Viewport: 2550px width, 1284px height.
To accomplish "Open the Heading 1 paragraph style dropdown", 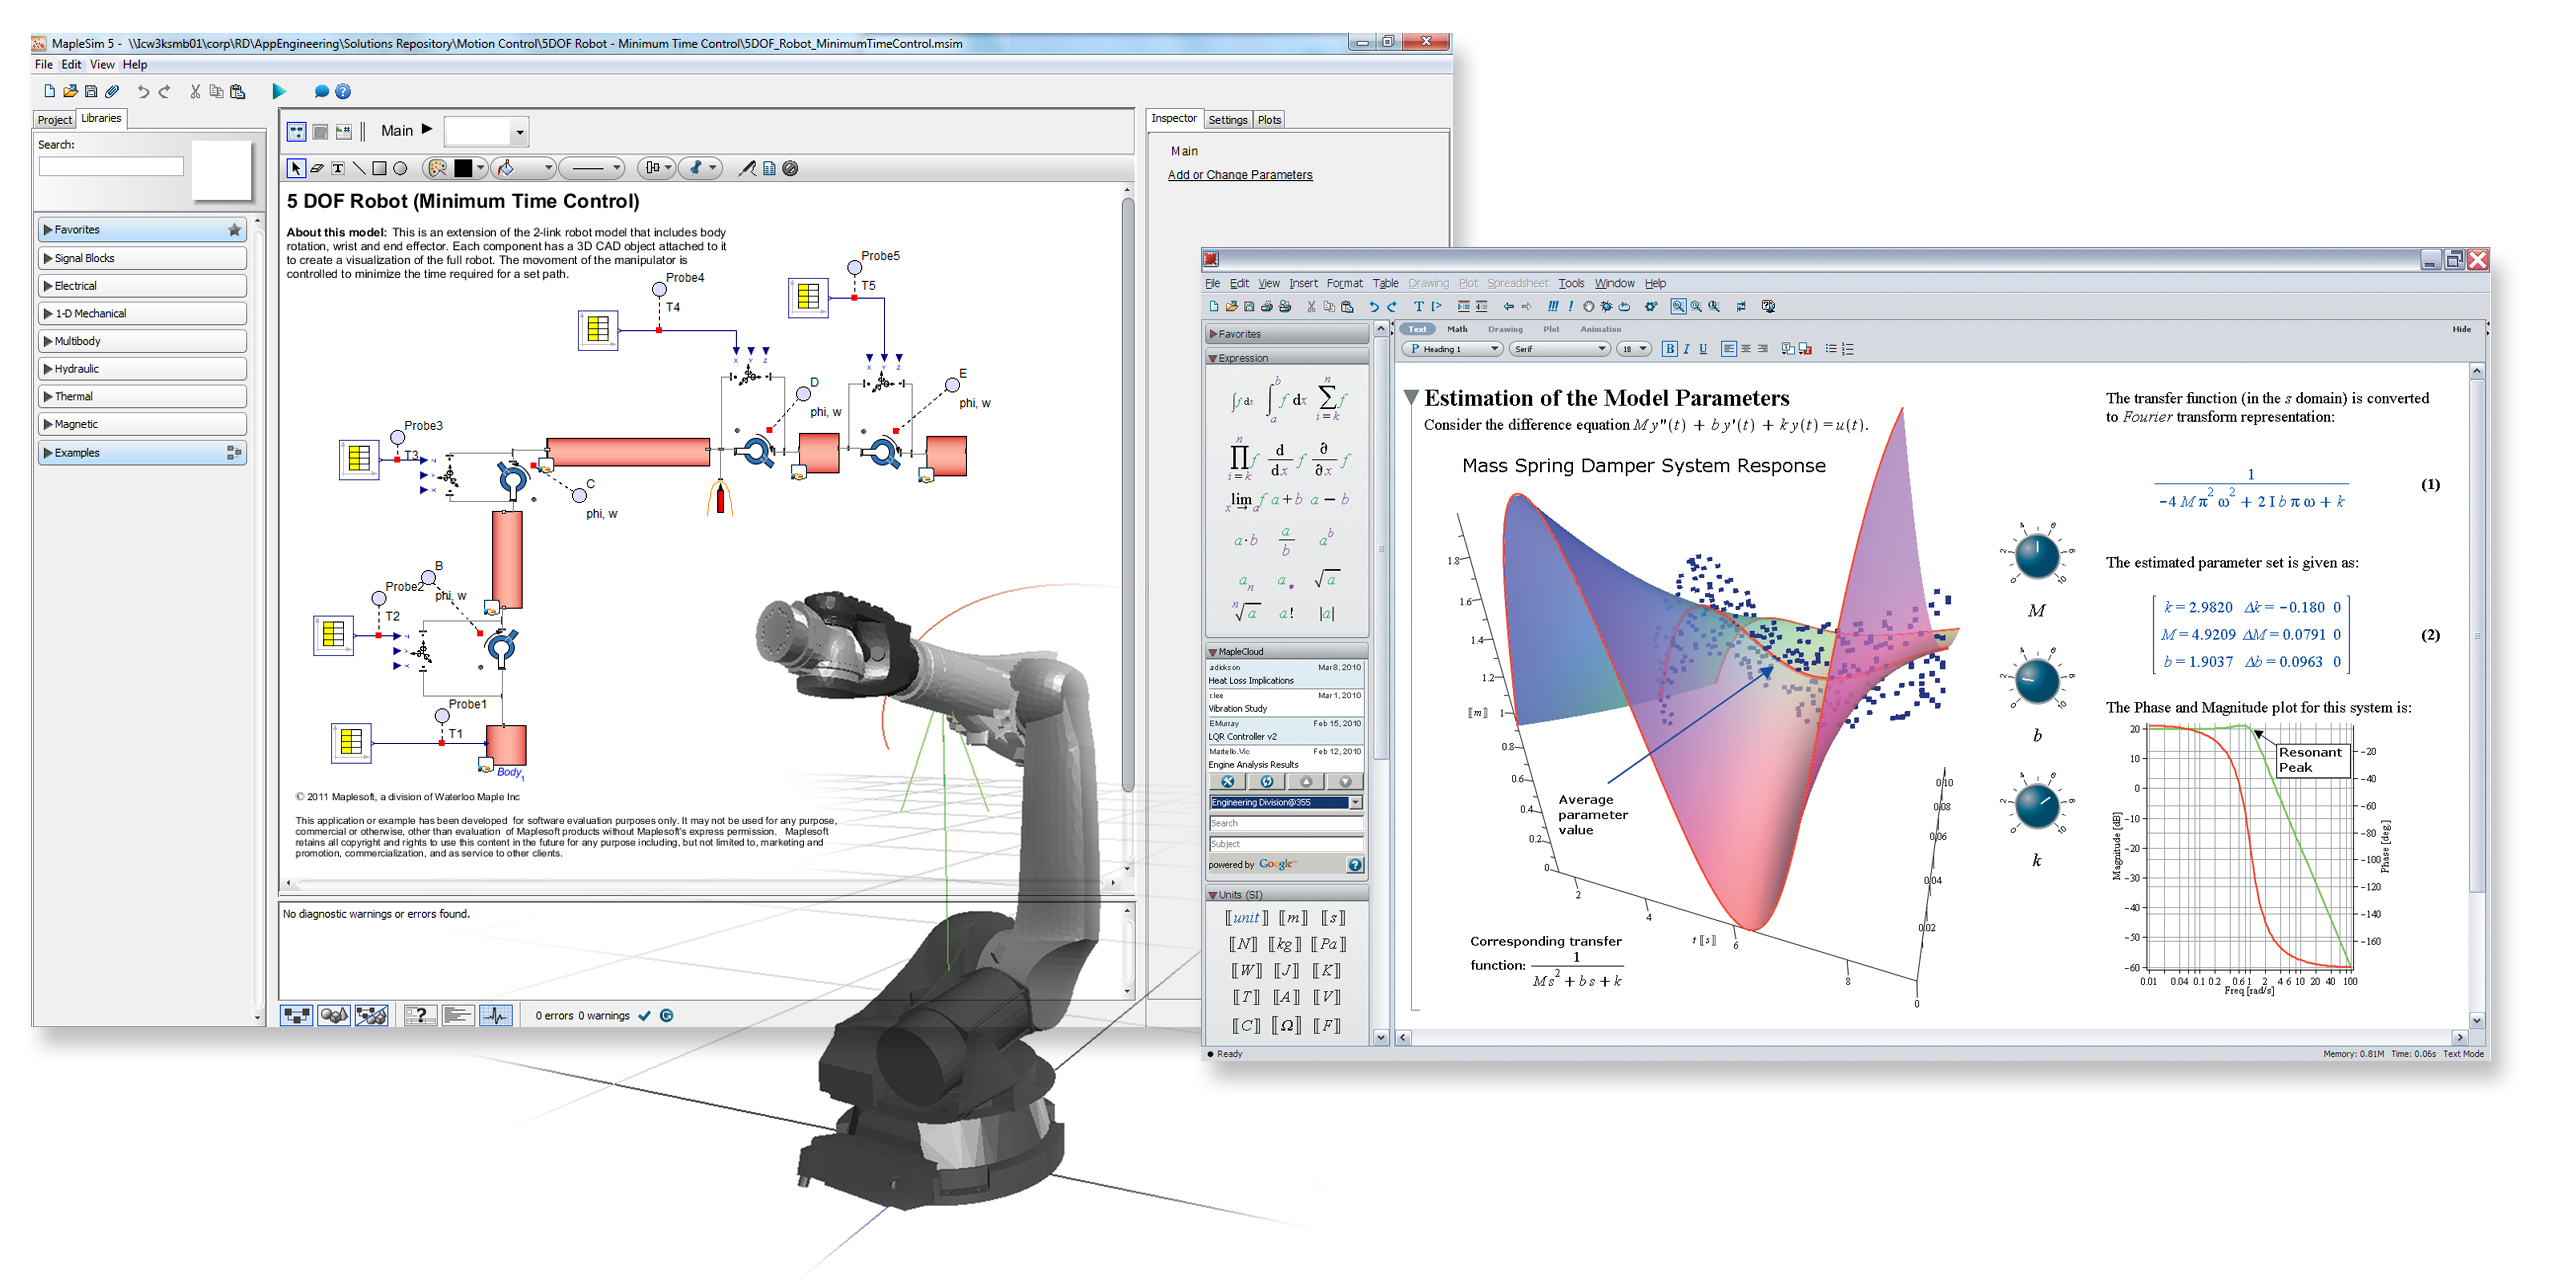I will click(x=1453, y=349).
